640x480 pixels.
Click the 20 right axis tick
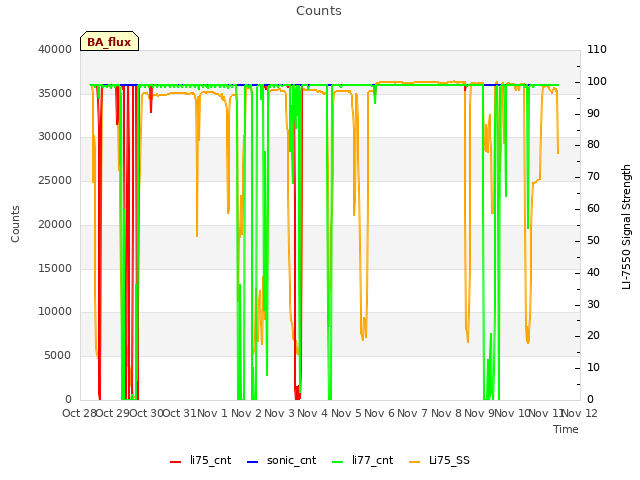(x=593, y=336)
